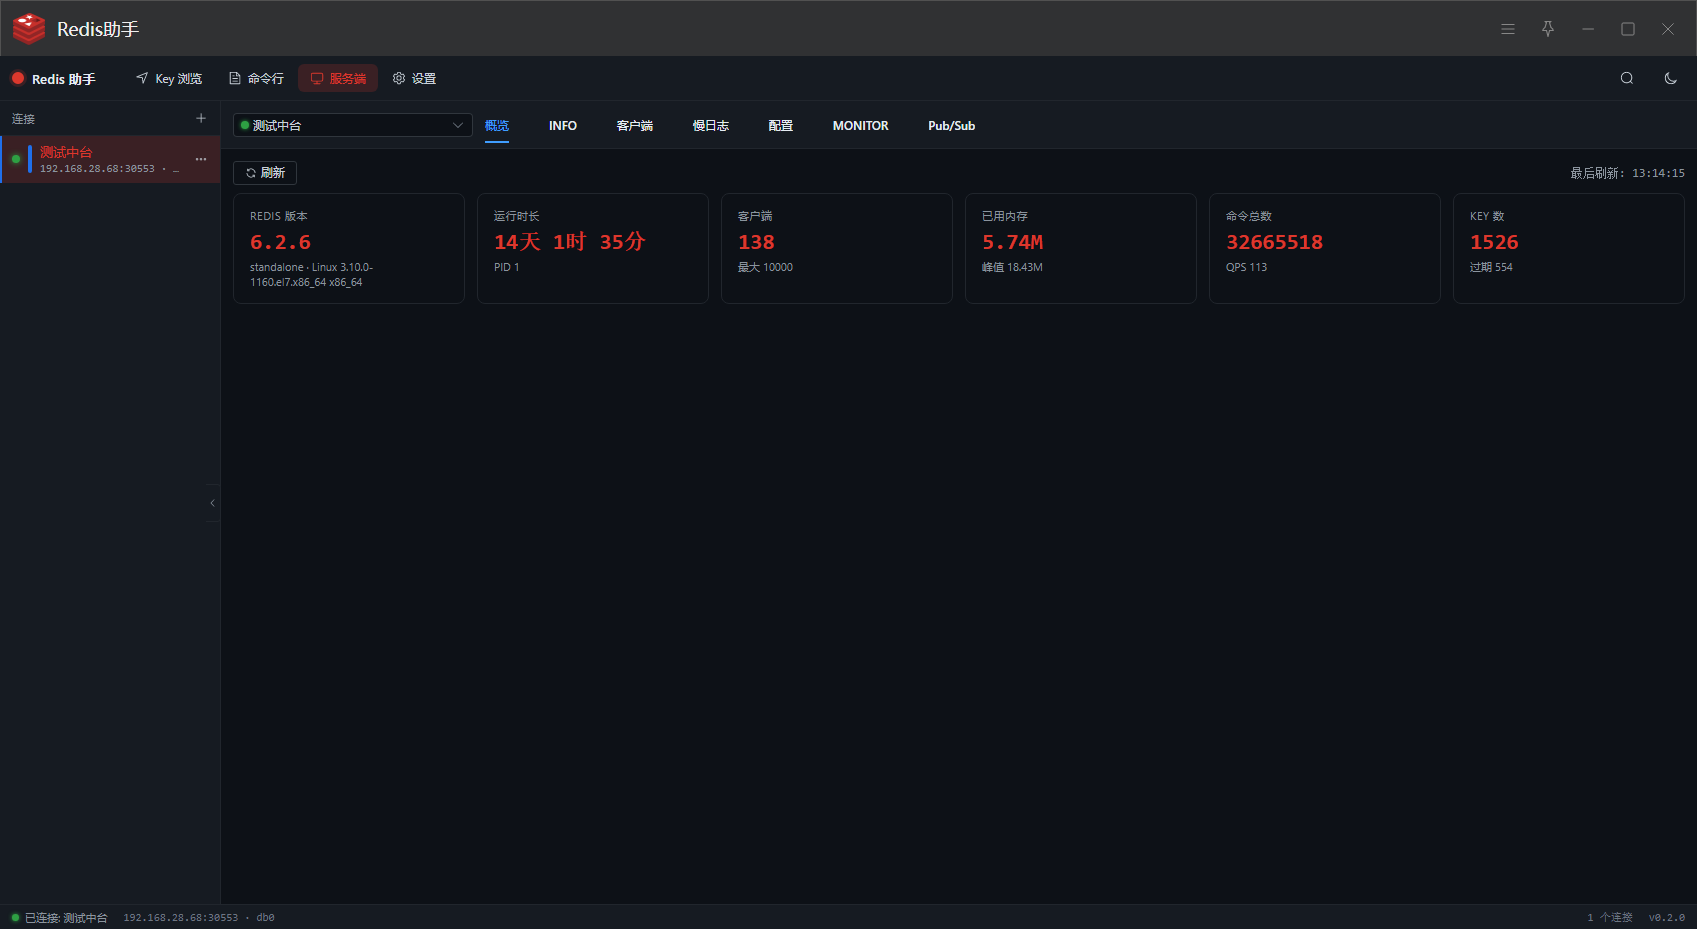Click the Redis version 6.2.6 value
Viewport: 1697px width, 929px height.
pos(280,242)
